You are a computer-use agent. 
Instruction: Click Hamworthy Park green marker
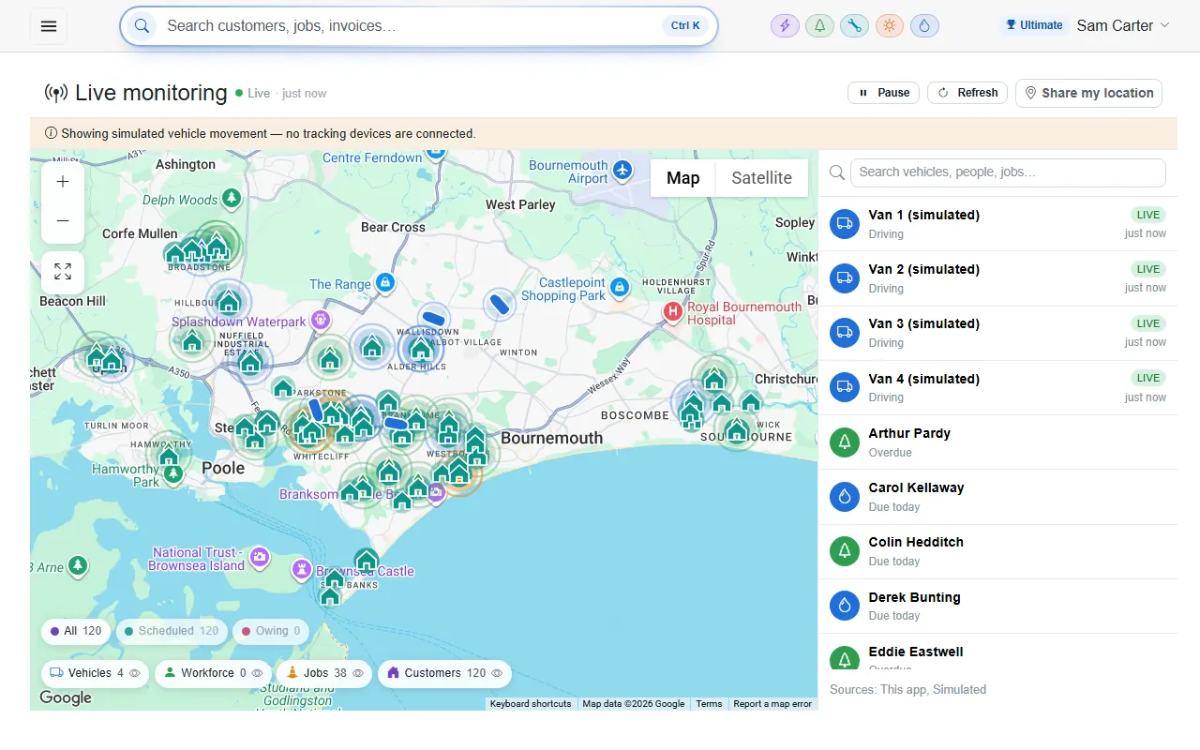click(173, 475)
